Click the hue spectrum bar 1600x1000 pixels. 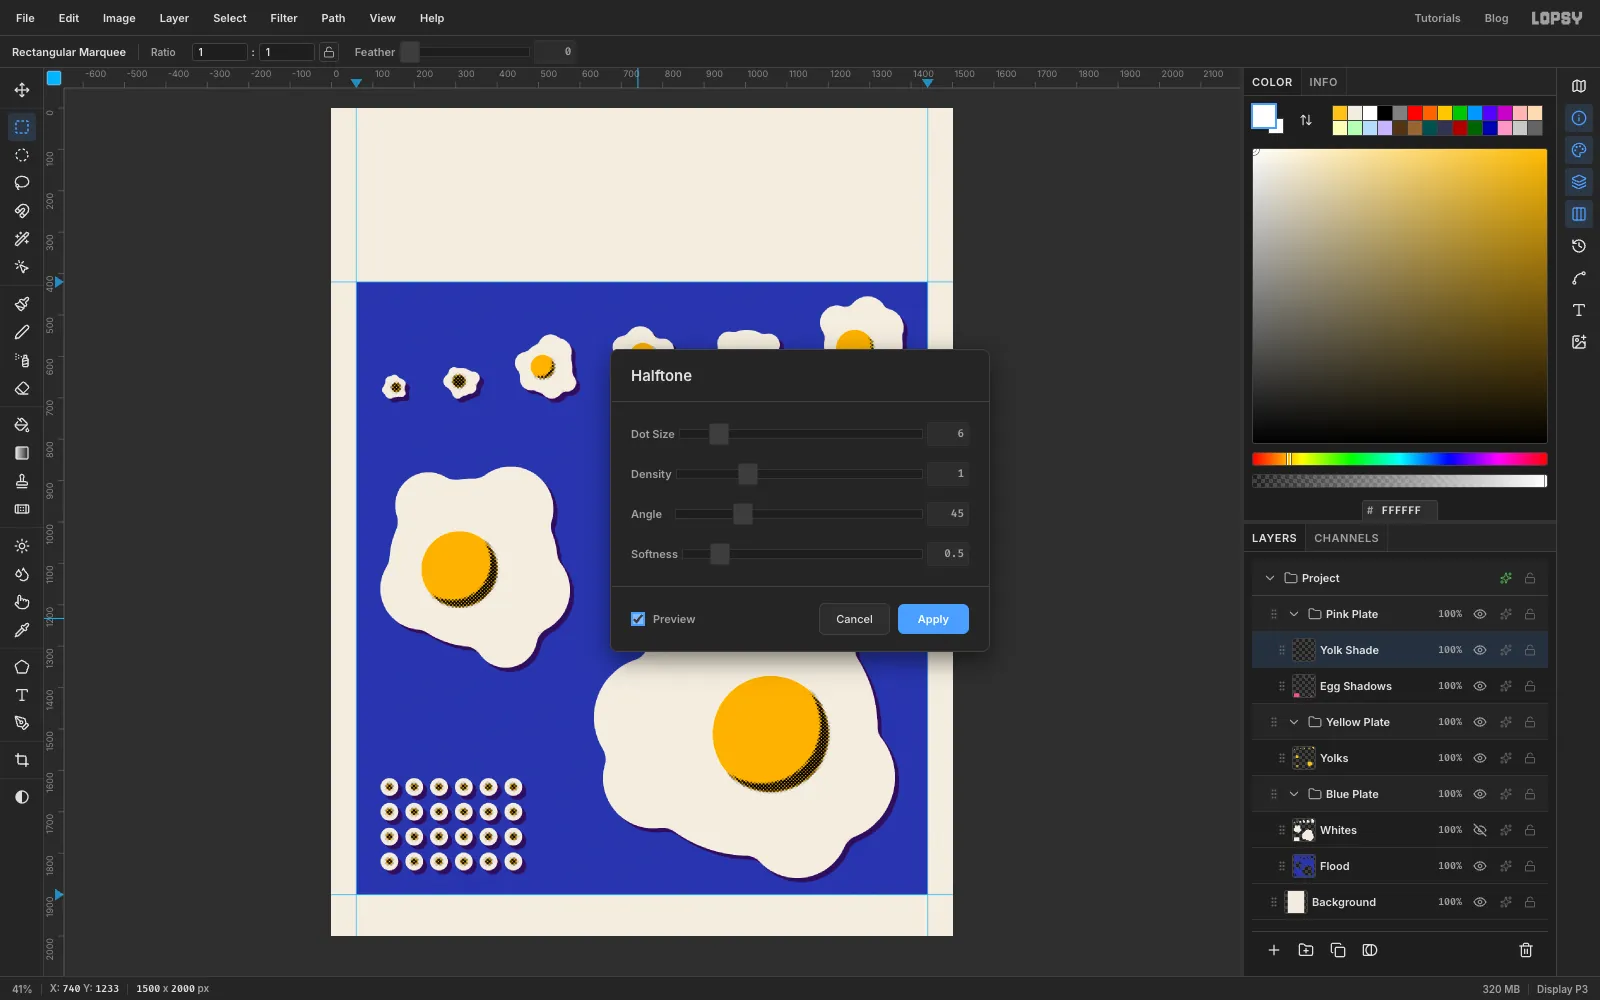pos(1400,459)
